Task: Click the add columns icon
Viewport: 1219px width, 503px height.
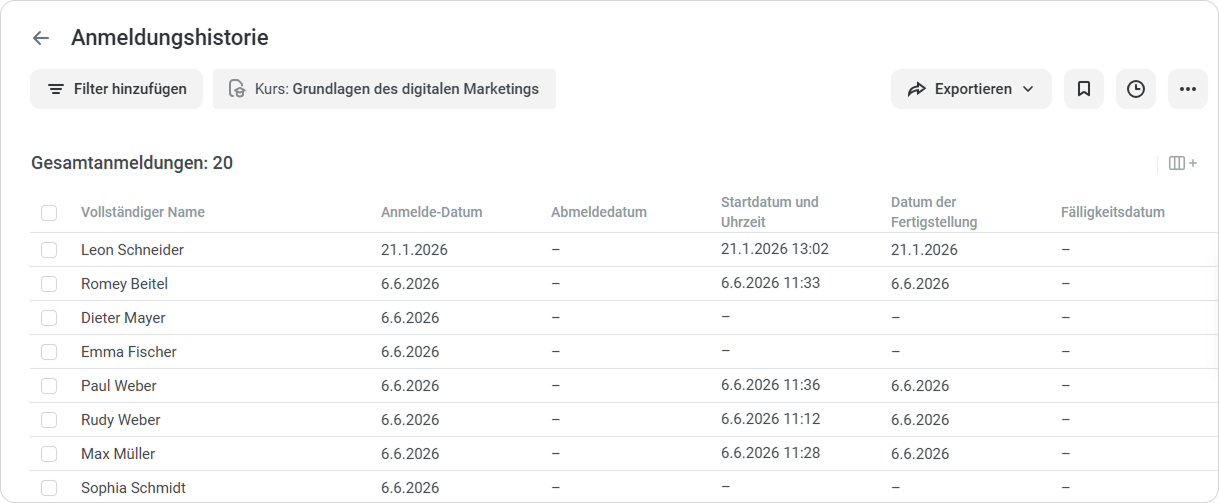Action: 1183,163
